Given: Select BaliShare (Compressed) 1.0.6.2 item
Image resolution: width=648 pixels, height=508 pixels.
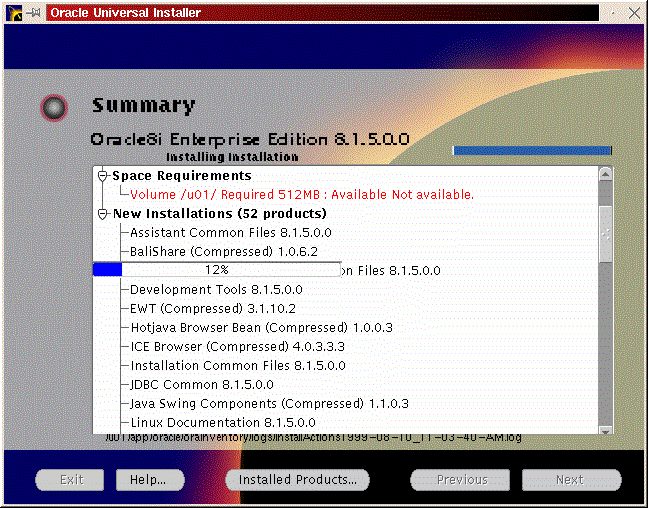Looking at the screenshot, I should [x=223, y=252].
